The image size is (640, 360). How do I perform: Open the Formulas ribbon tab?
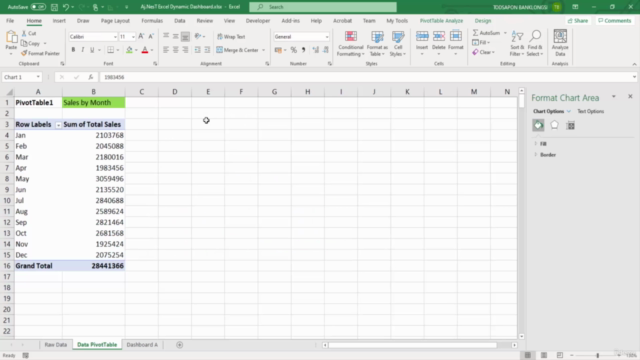[x=152, y=20]
